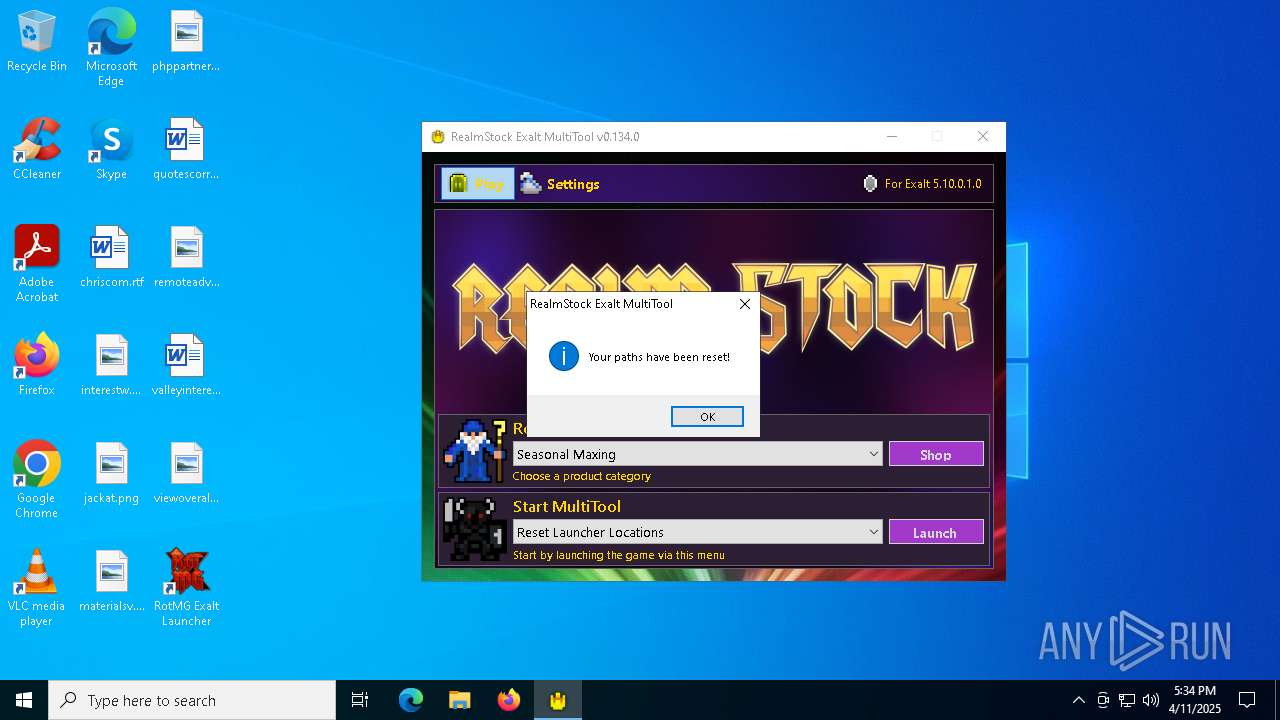Open File Explorer from the taskbar
Image resolution: width=1280 pixels, height=720 pixels.
459,700
